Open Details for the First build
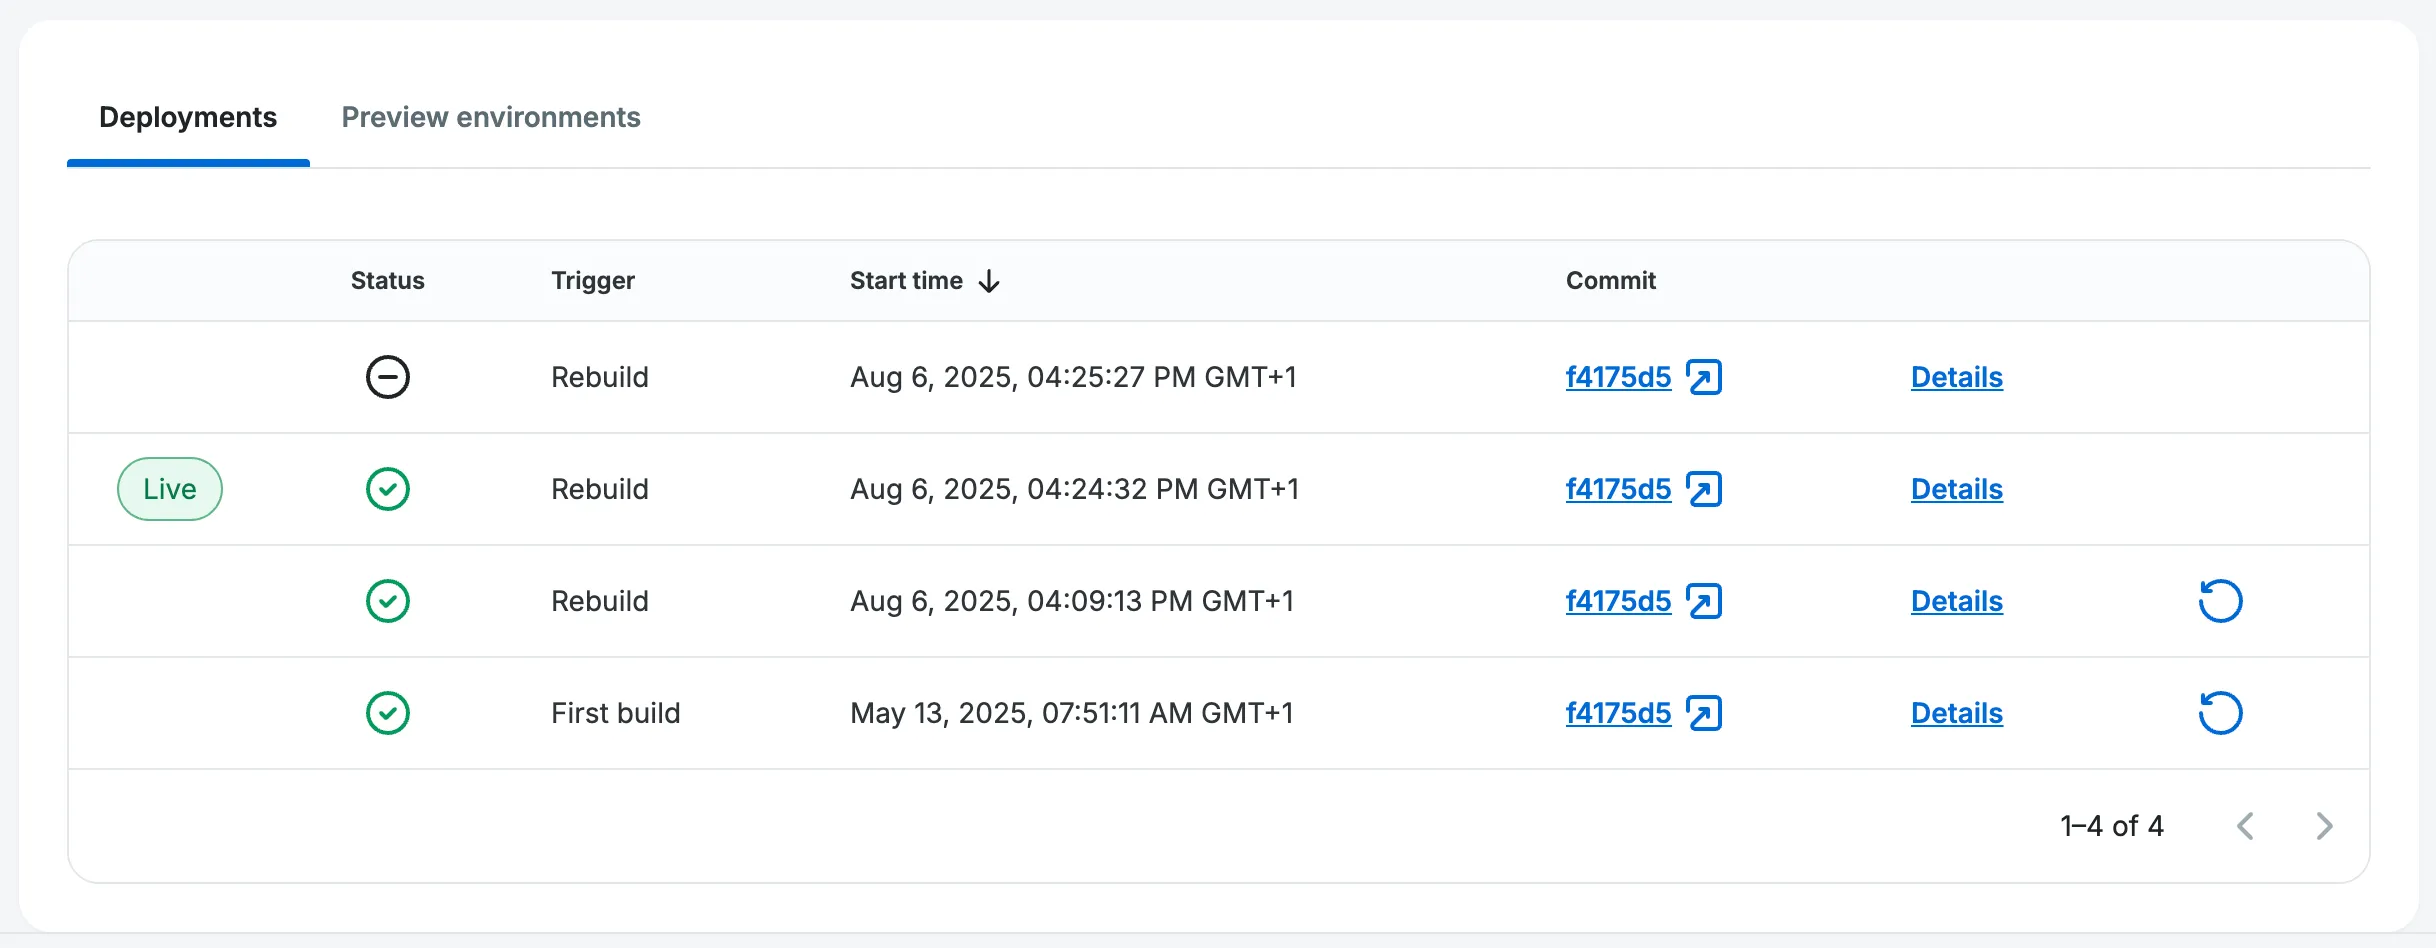 [x=1957, y=713]
